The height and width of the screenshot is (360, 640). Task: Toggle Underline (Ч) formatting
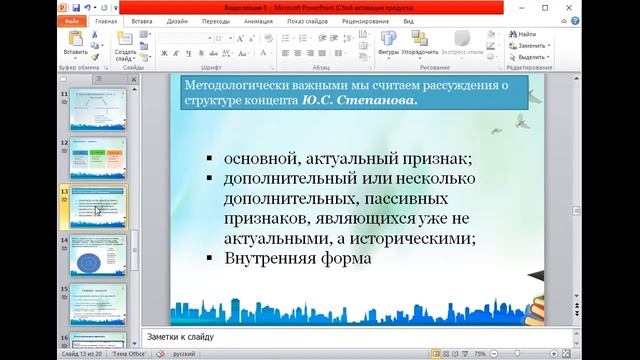coord(189,53)
